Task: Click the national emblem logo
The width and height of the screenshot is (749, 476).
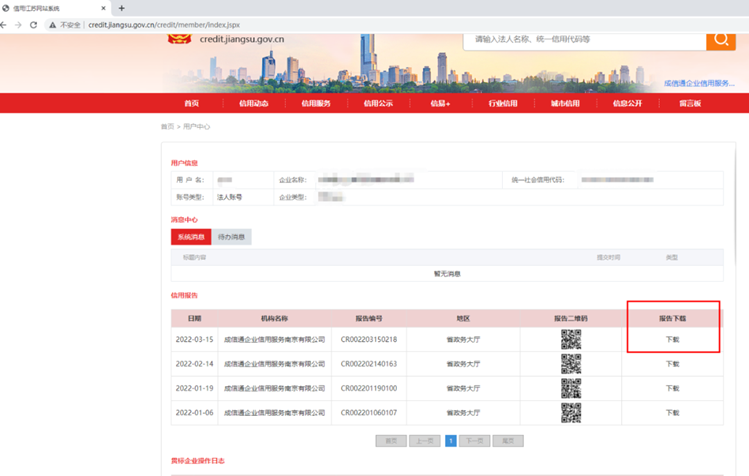Action: (180, 38)
